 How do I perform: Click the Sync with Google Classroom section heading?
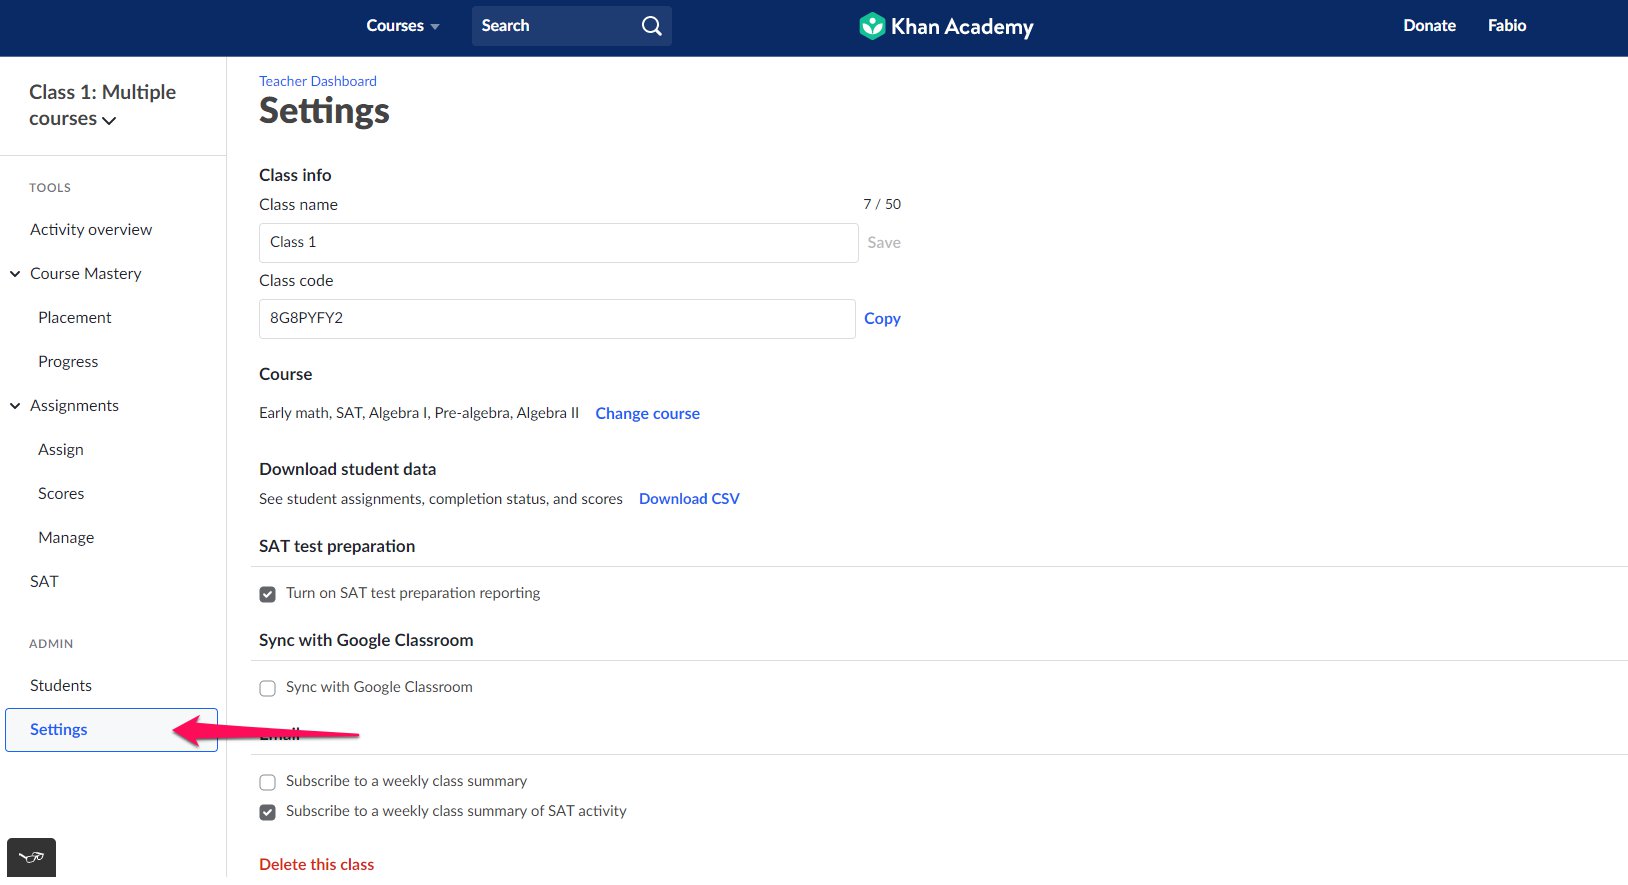point(366,640)
